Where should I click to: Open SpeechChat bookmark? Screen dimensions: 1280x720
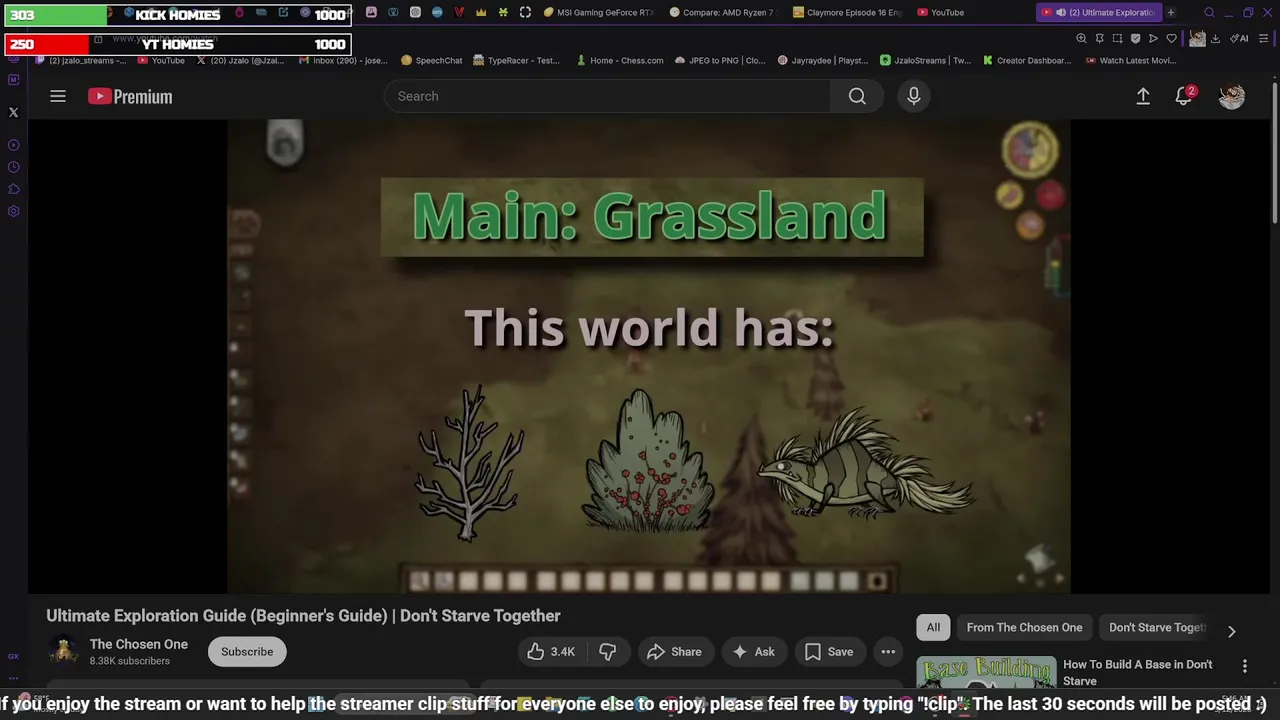432,61
